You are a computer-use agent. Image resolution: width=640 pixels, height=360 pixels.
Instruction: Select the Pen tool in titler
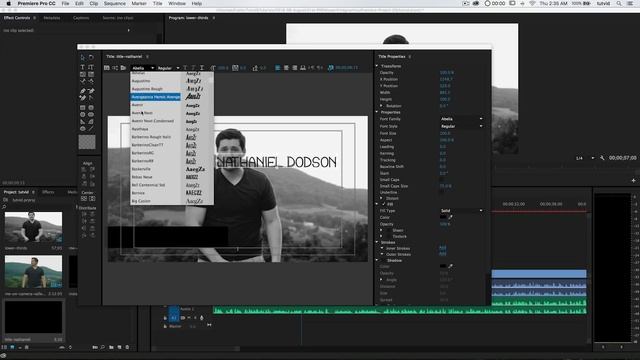83,91
